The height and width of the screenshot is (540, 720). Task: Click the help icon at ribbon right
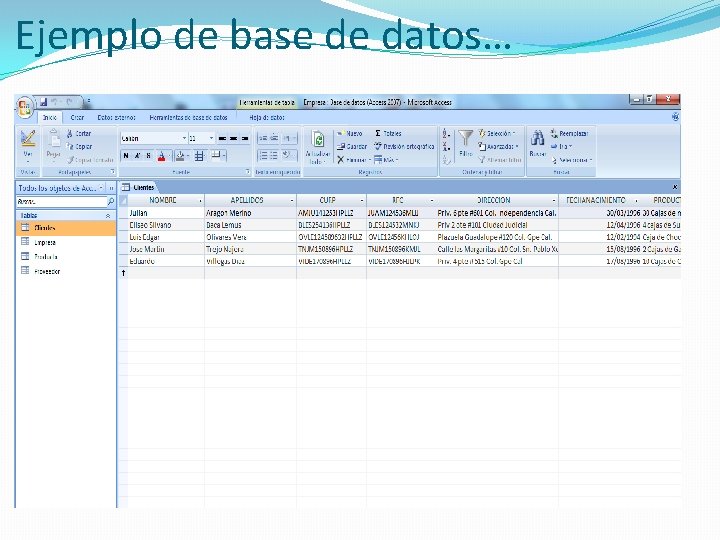(x=675, y=117)
